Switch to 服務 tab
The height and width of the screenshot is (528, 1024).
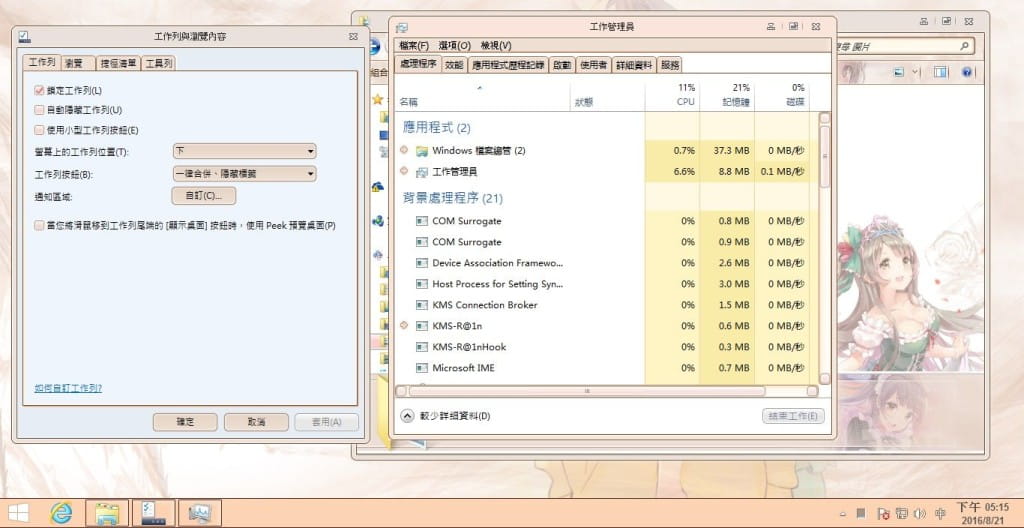pos(670,65)
